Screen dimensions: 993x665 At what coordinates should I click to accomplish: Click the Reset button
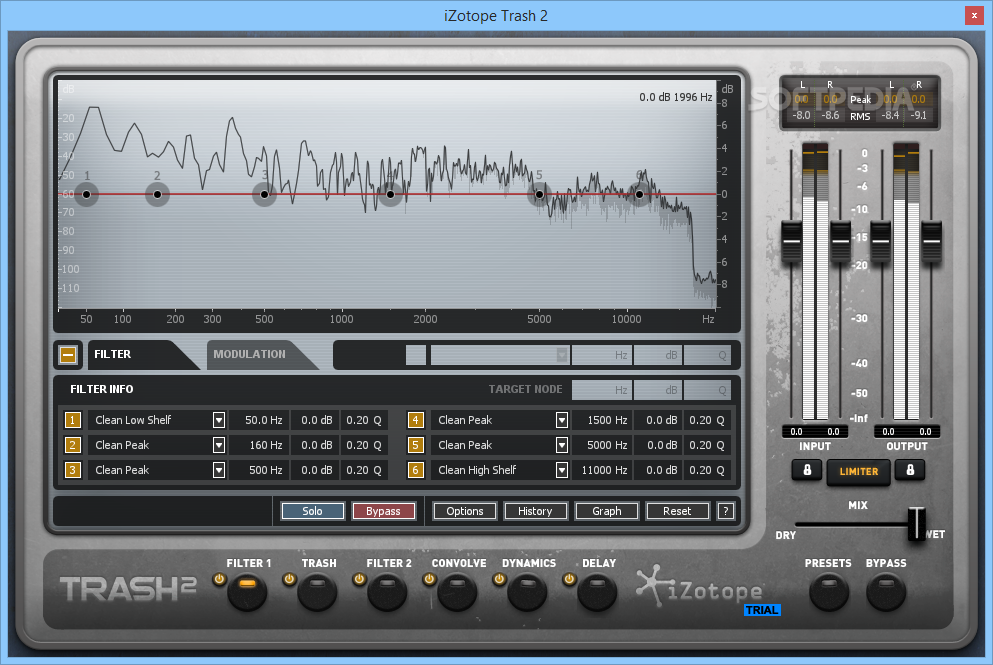click(677, 511)
